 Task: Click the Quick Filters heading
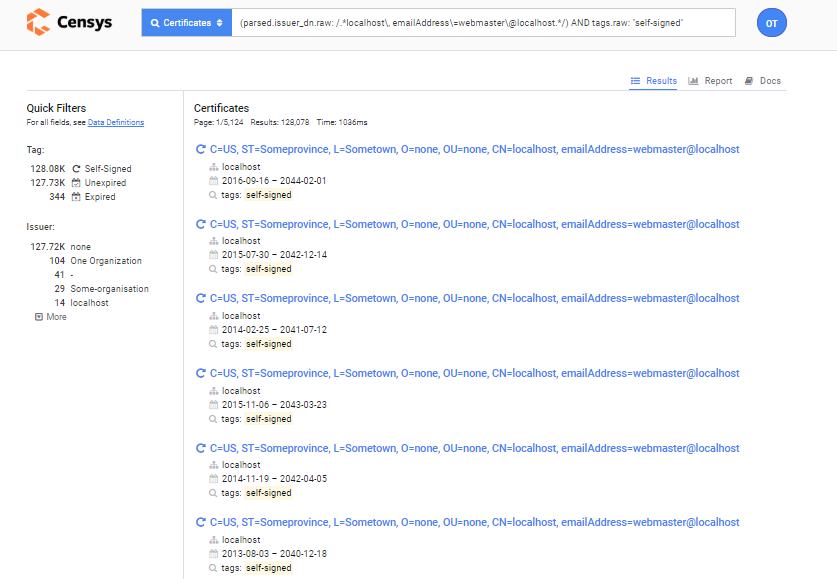[56, 108]
